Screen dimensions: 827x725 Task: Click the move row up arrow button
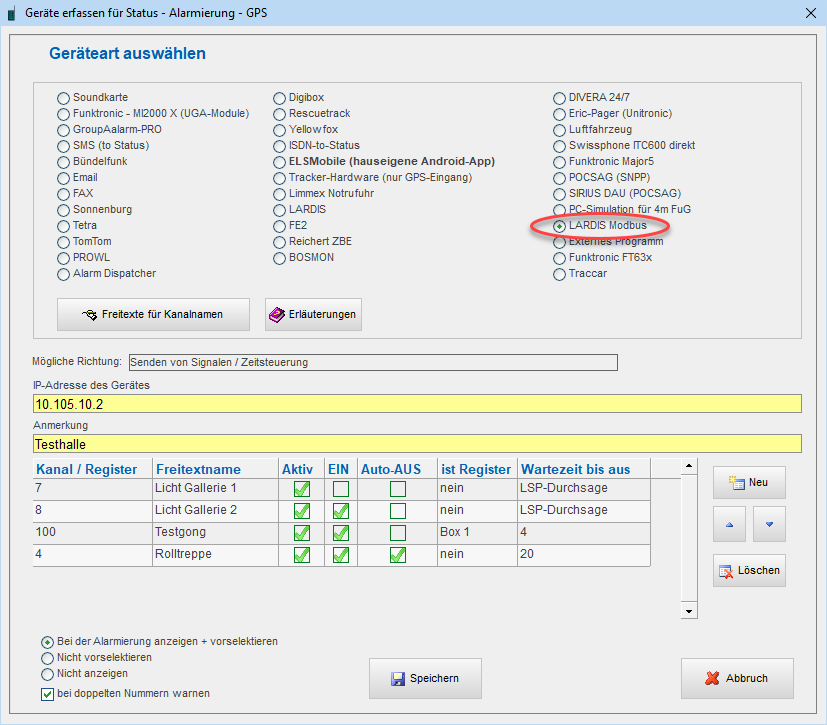[x=729, y=524]
